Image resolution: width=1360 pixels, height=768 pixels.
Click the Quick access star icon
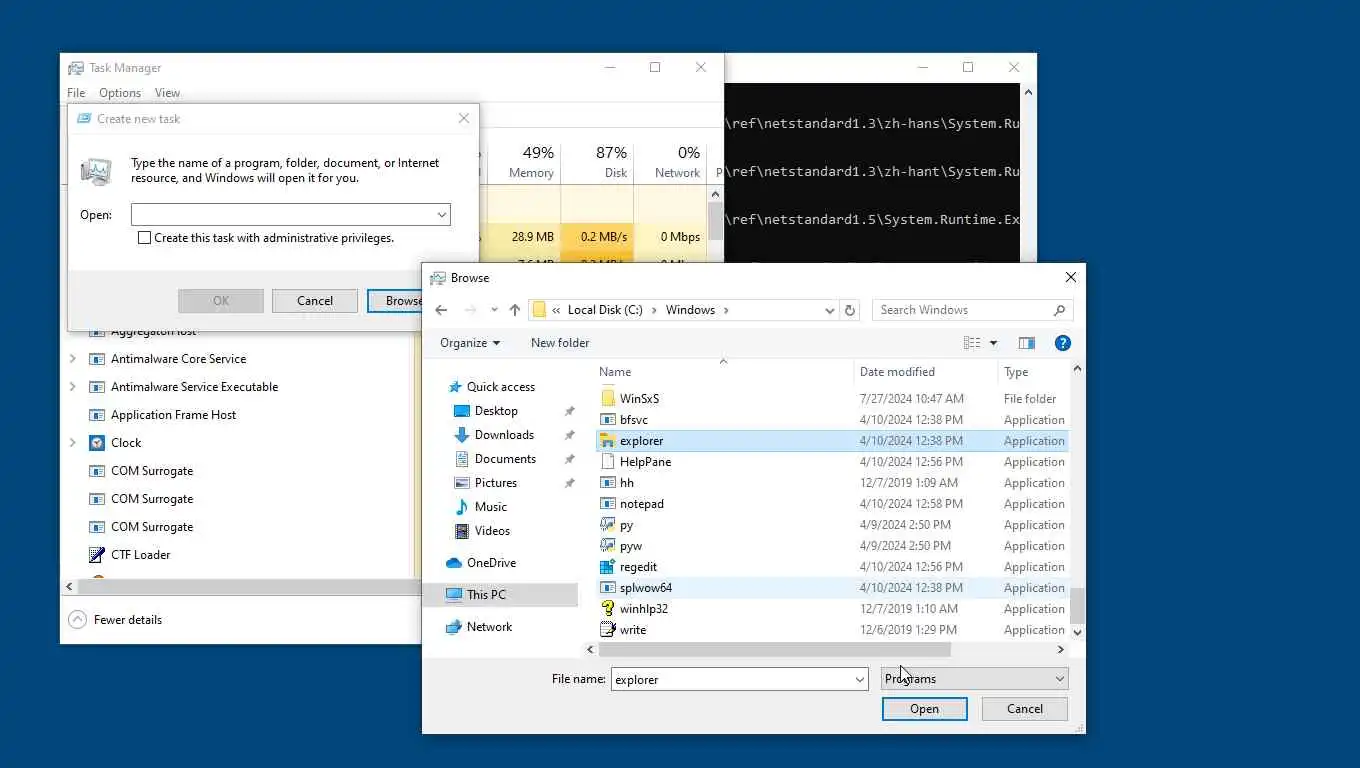coord(455,387)
